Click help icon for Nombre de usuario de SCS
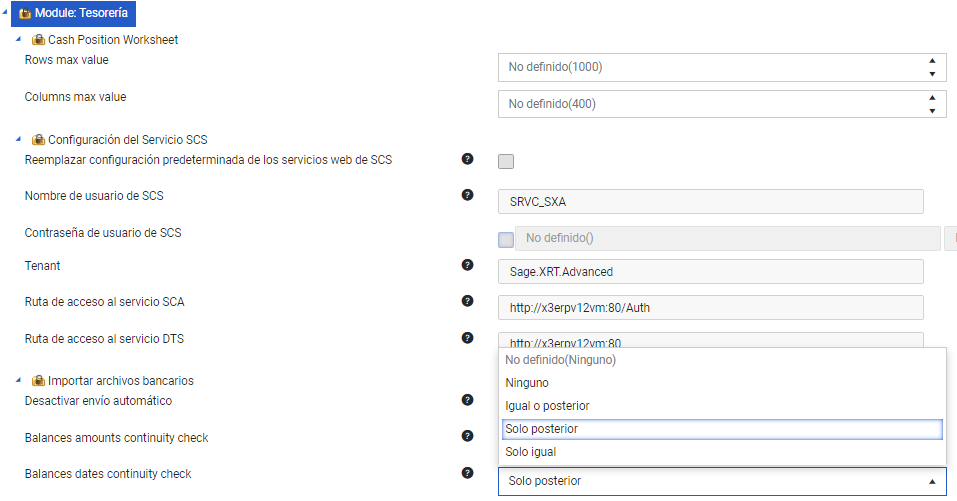Viewport: 957px width, 501px height. (467, 194)
